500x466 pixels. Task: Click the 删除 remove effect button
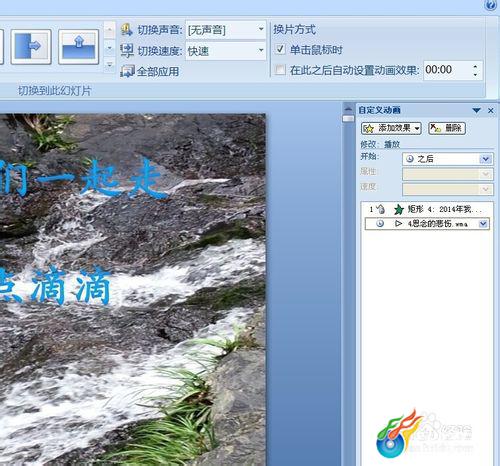coord(447,128)
